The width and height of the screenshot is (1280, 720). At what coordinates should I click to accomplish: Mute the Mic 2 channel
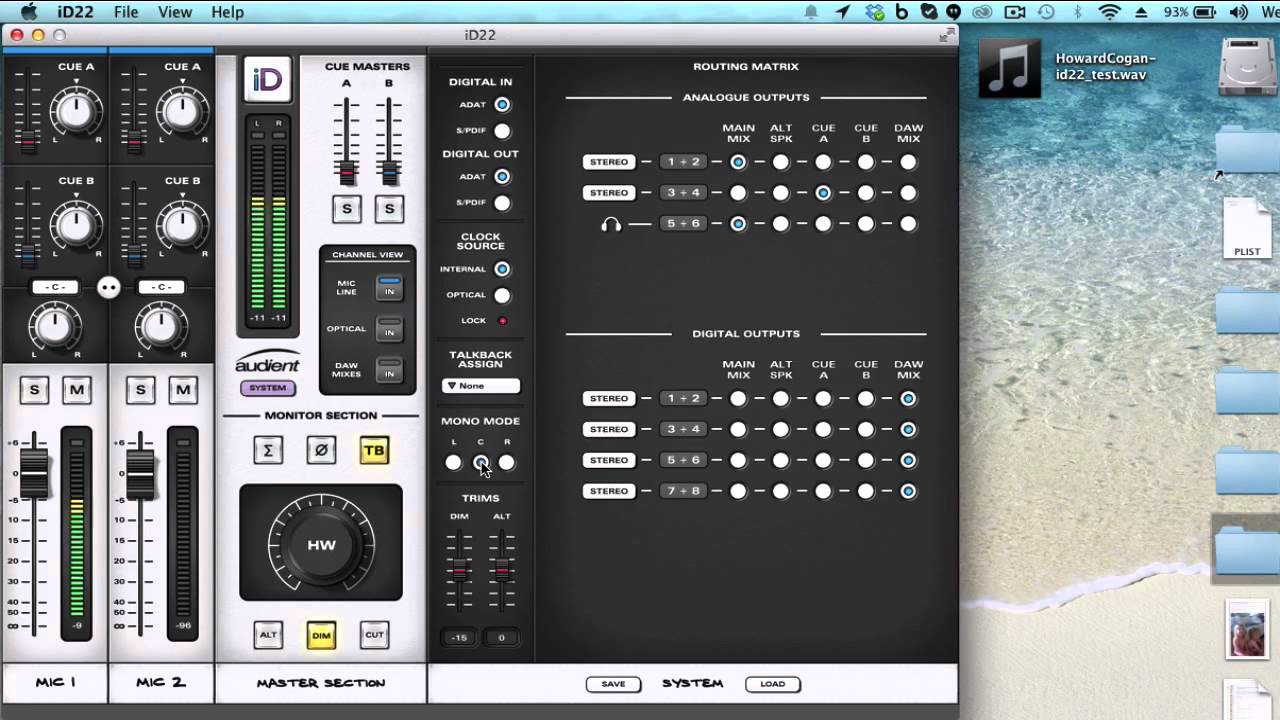pos(182,390)
